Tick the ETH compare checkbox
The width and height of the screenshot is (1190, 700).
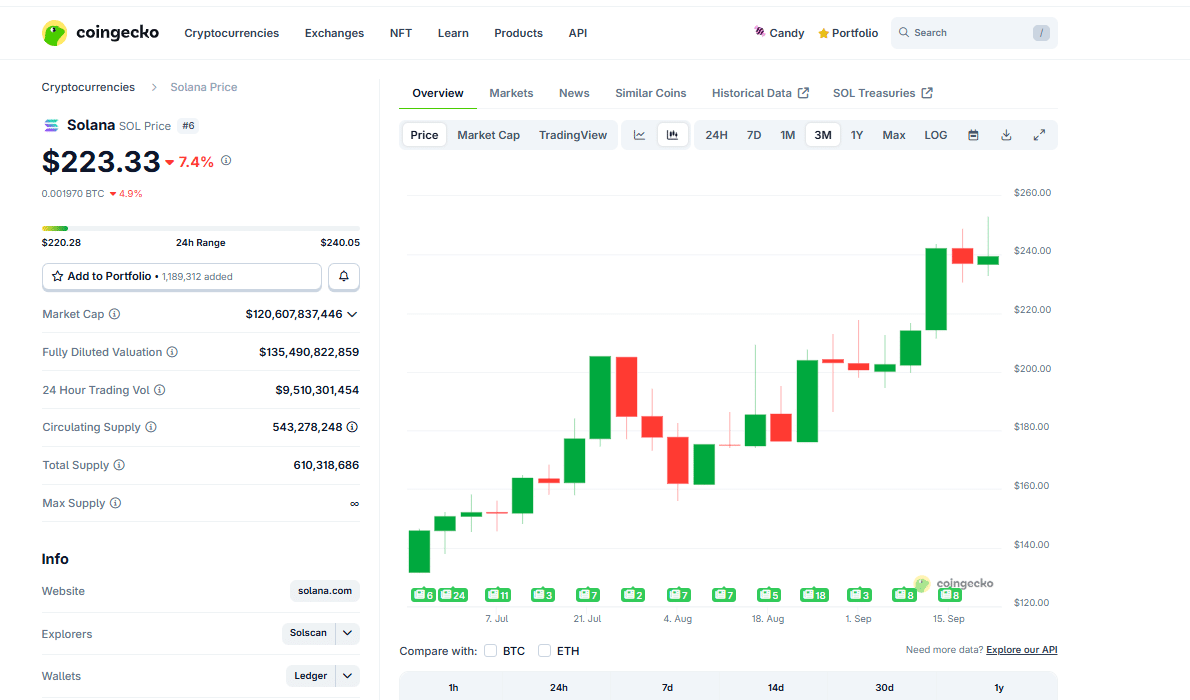tap(544, 651)
